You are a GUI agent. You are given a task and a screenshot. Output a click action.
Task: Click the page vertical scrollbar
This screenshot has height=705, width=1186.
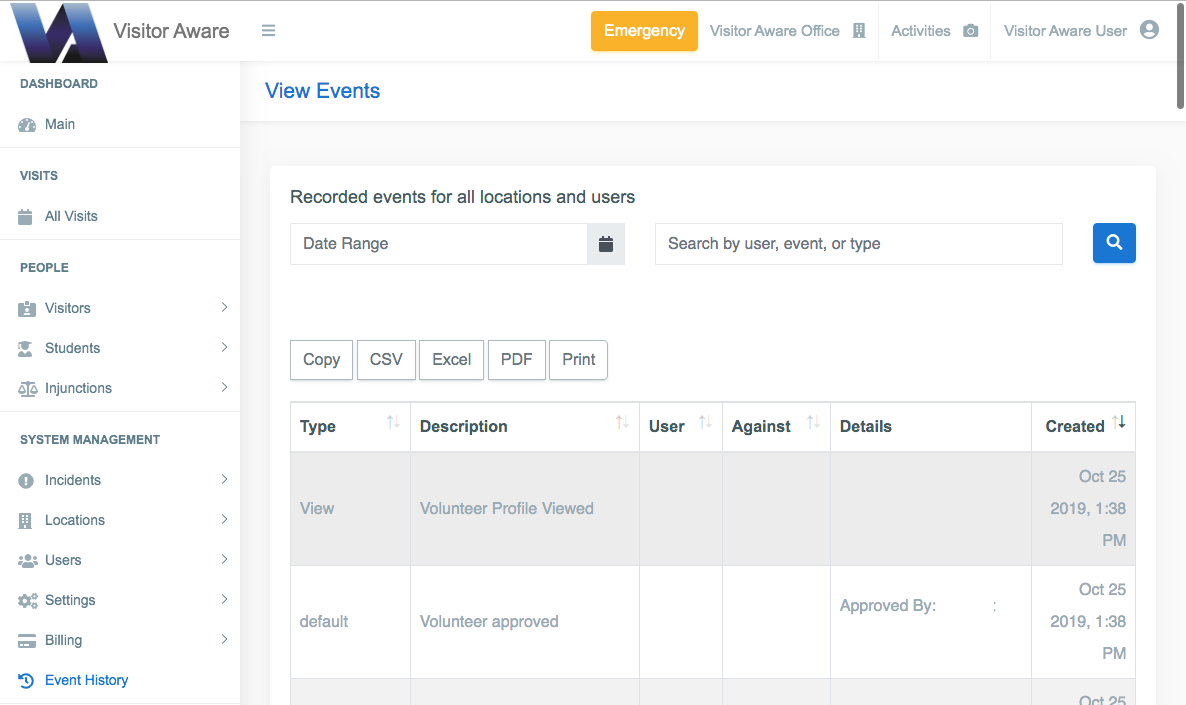tap(1180, 54)
